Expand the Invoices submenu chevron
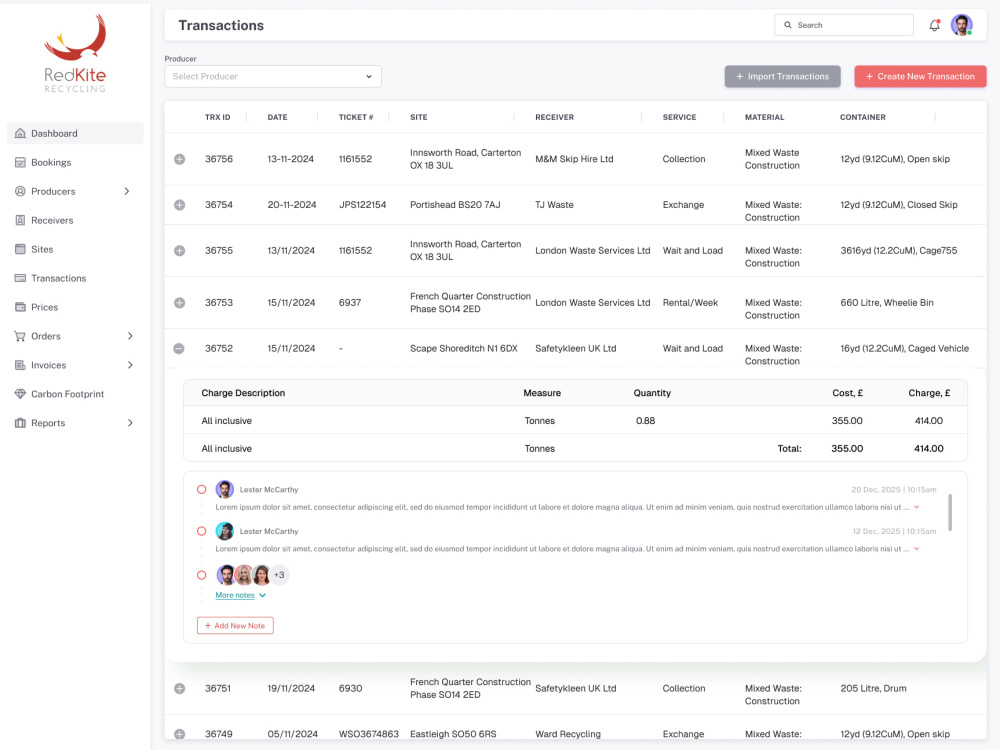This screenshot has height=750, width=1000. click(130, 365)
